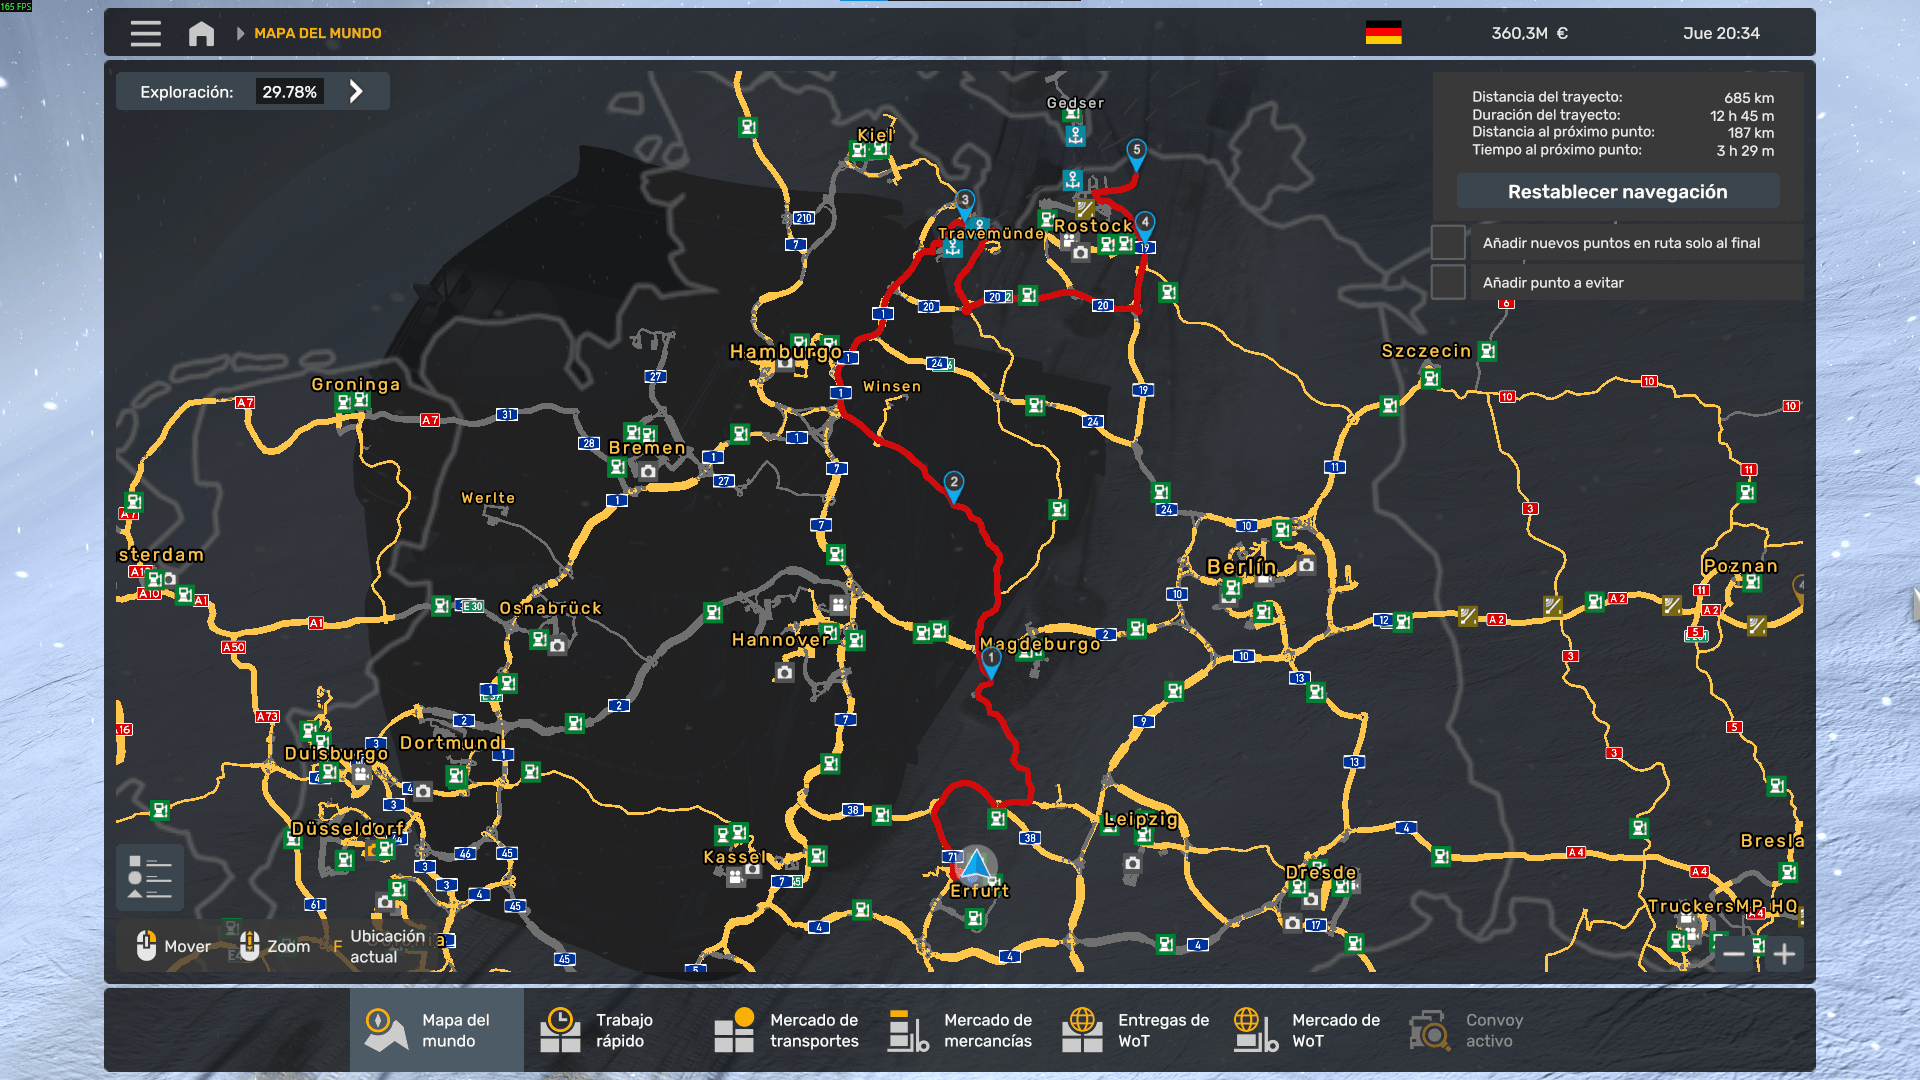Image resolution: width=1920 pixels, height=1080 pixels.
Task: Click the zoom out minus button
Action: tap(1734, 954)
